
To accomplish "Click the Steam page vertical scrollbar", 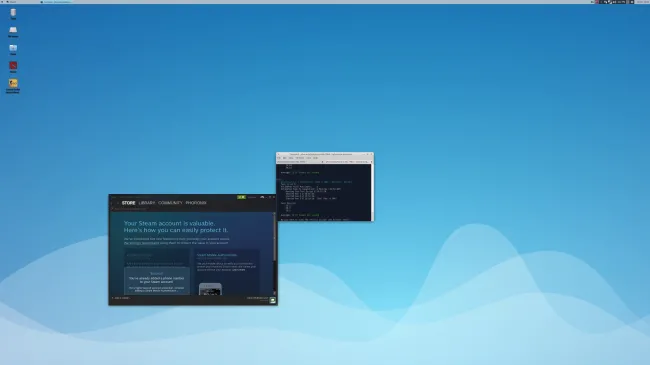I will 274,253.
